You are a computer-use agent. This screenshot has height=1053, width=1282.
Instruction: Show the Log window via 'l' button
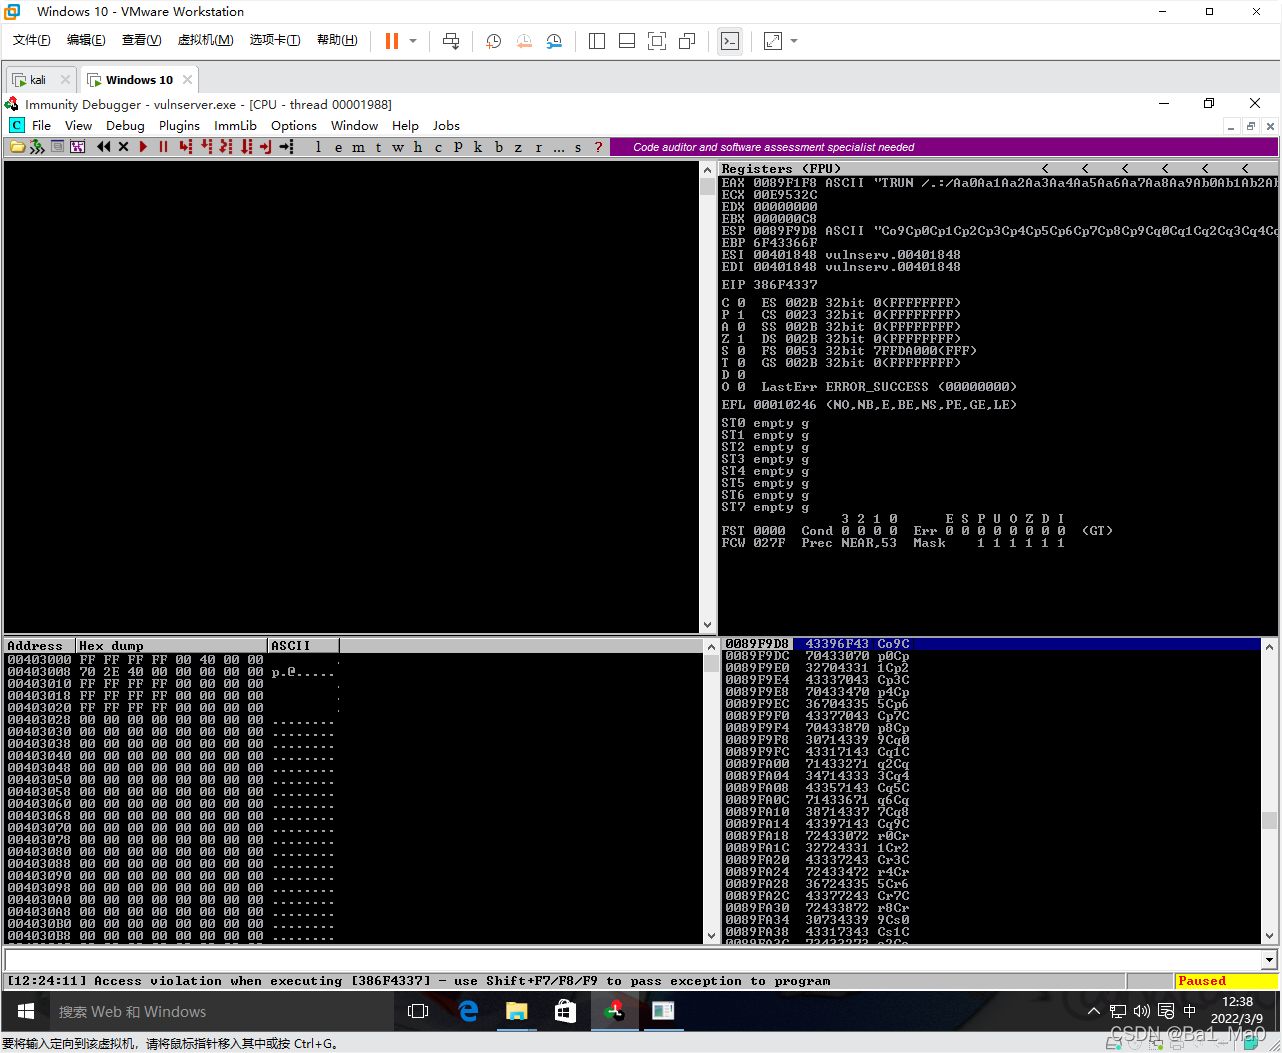(318, 147)
